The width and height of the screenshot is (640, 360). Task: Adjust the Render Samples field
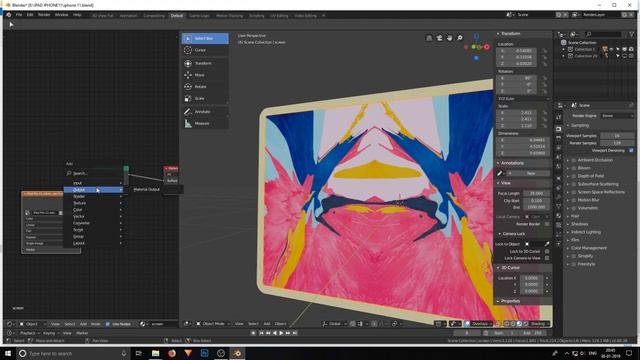pos(617,143)
